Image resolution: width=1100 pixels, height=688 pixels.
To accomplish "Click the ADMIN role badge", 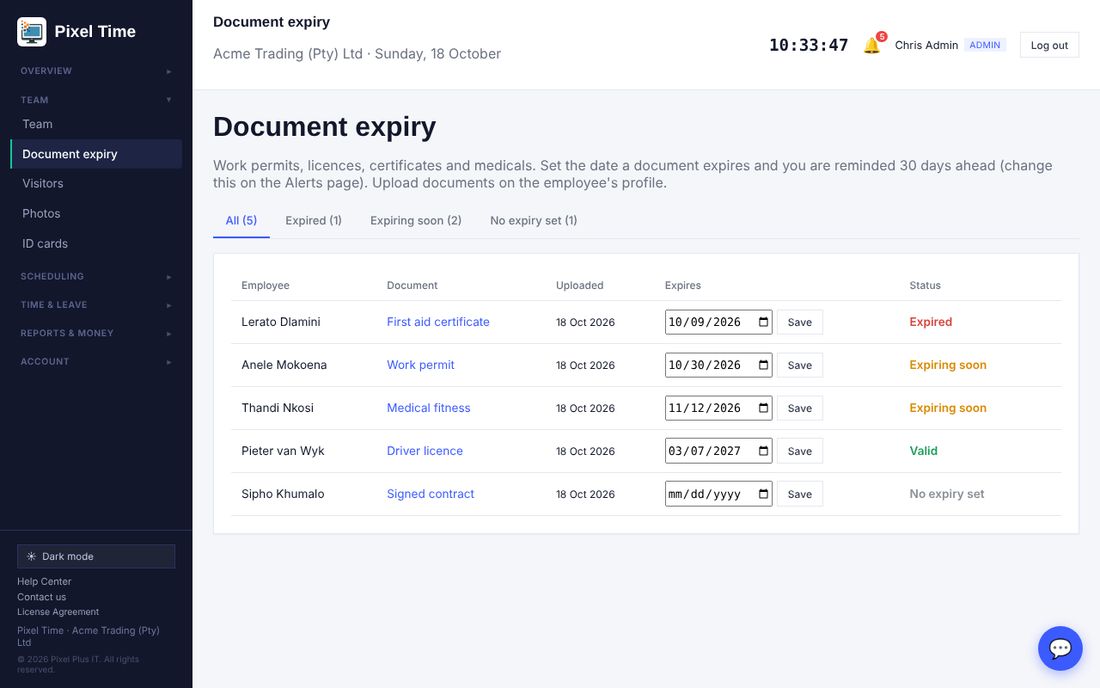I will (985, 45).
